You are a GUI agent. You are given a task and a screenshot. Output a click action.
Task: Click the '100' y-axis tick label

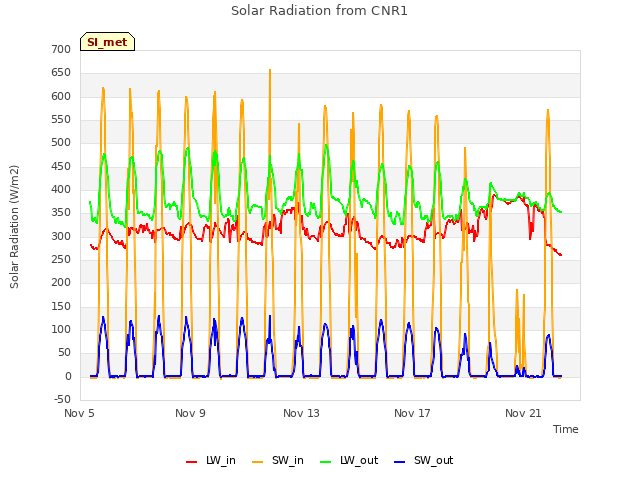[x=61, y=329]
